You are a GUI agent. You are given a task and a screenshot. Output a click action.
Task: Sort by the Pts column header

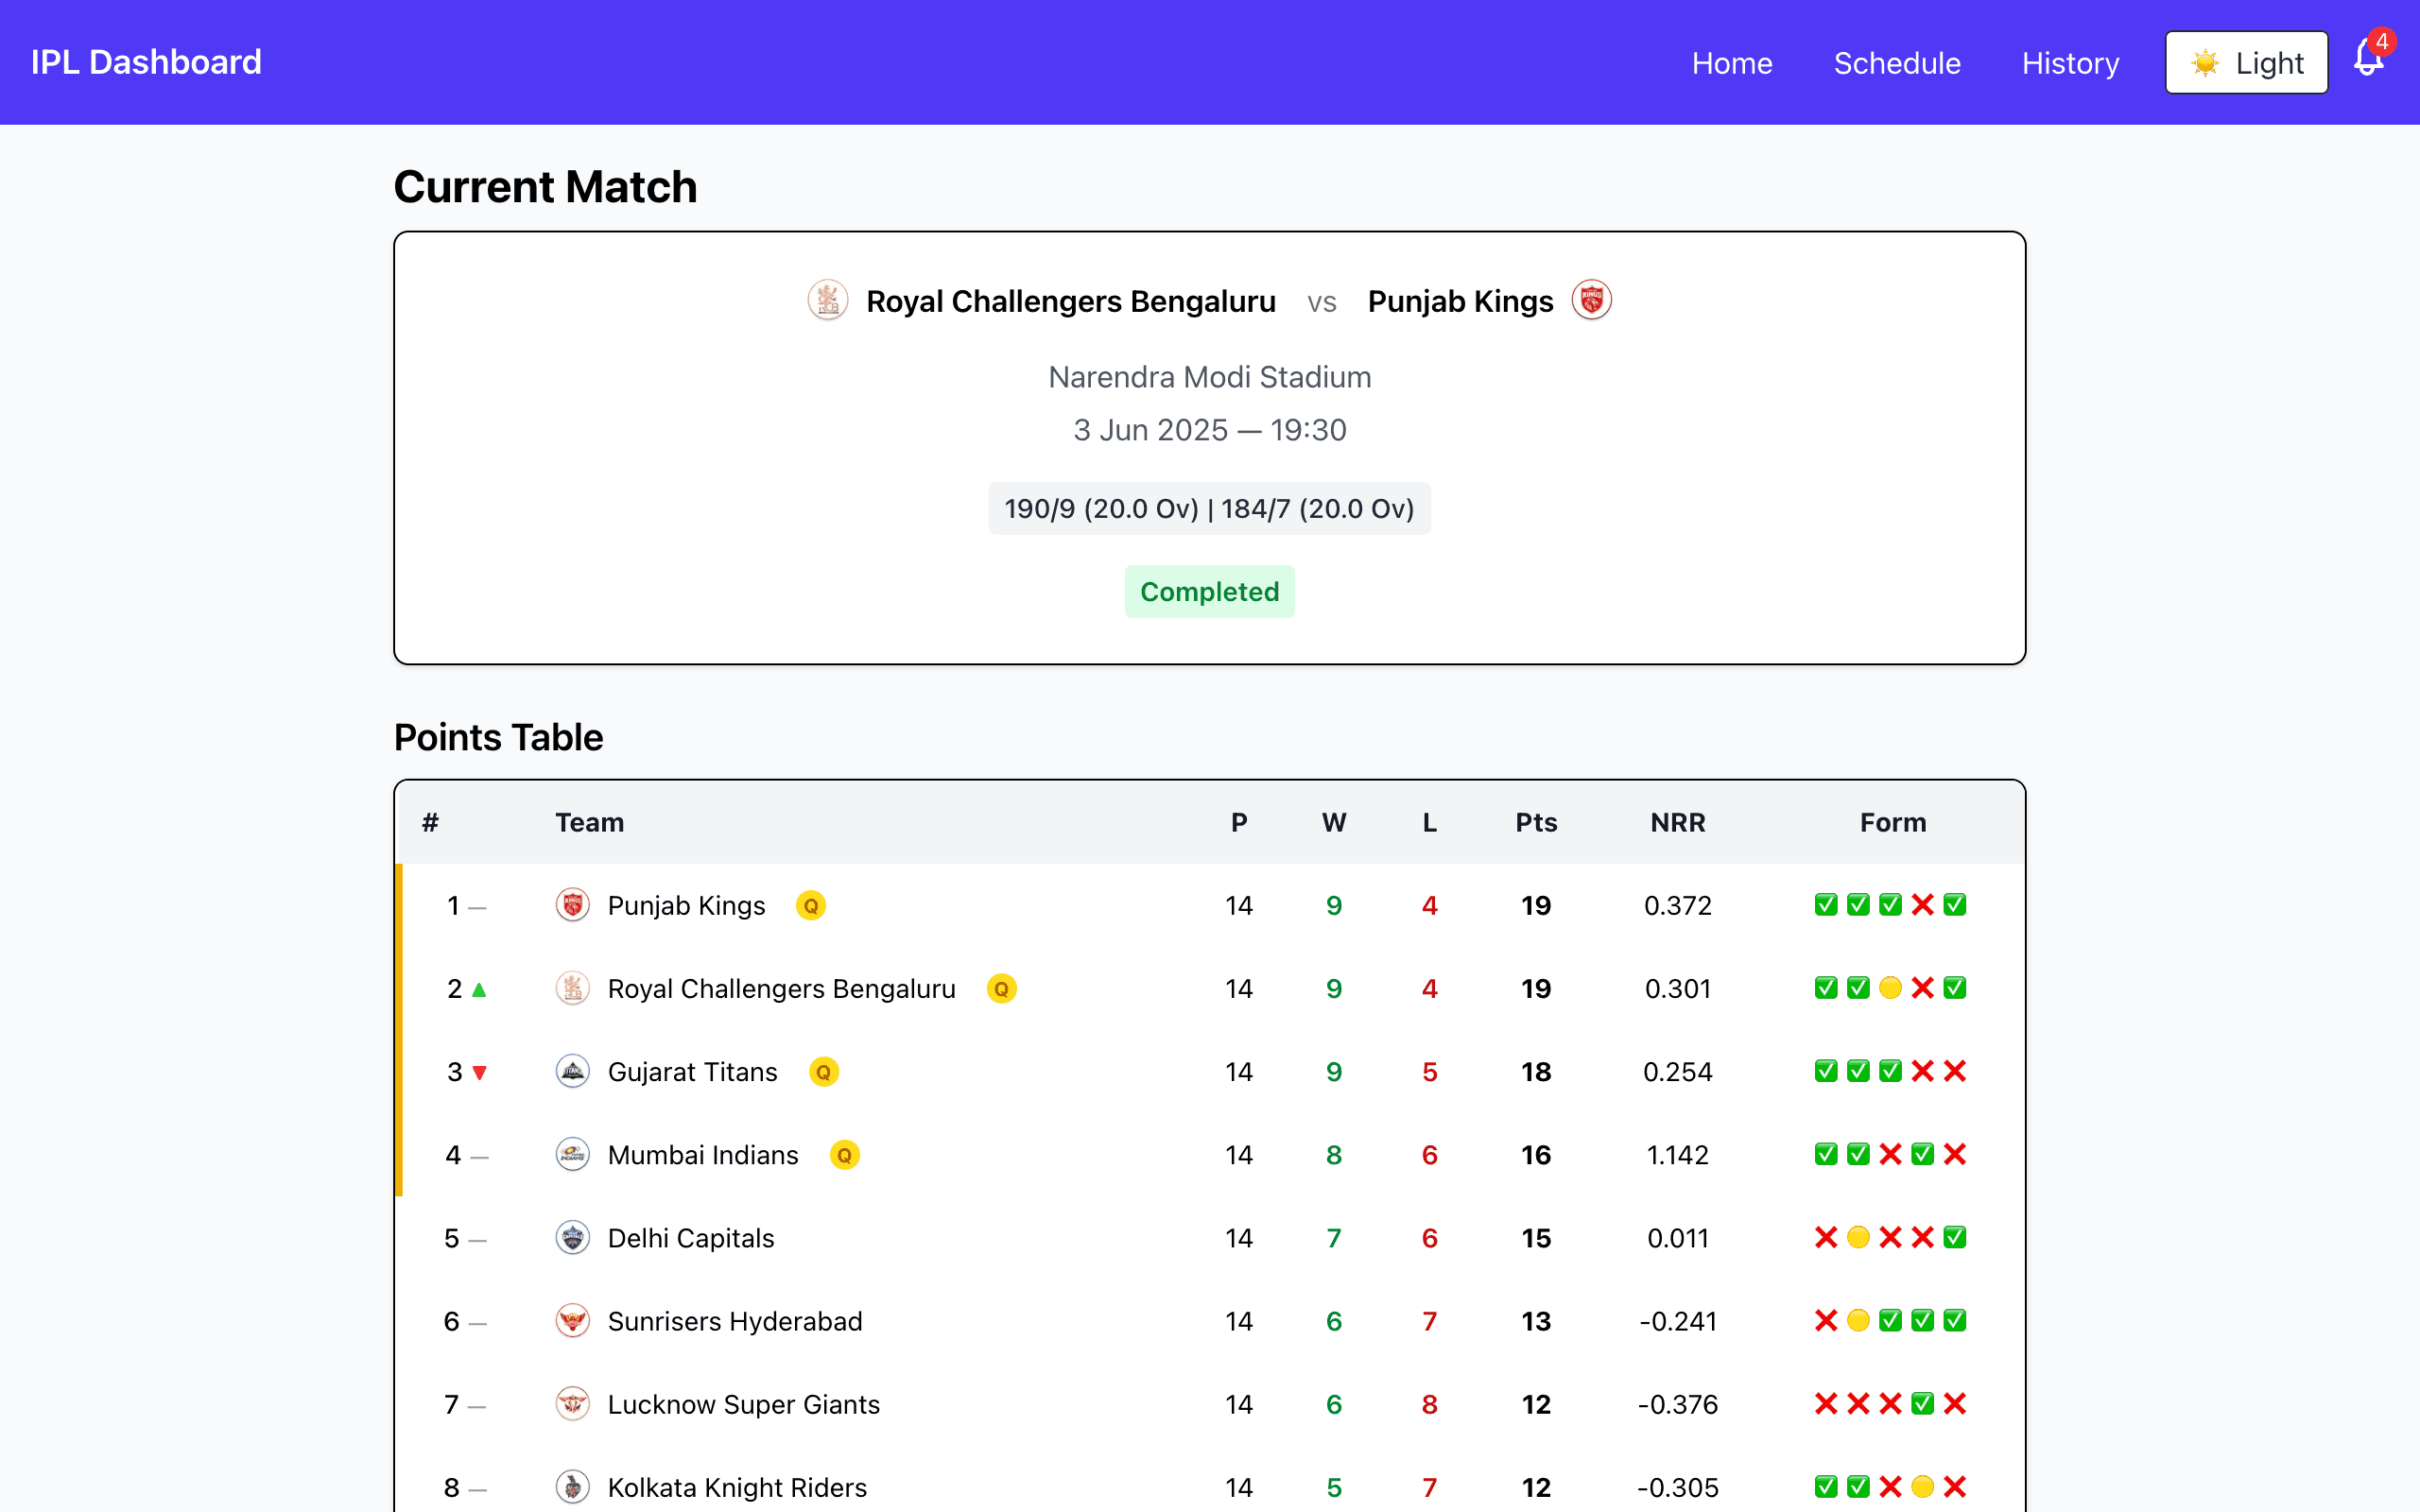(1536, 822)
